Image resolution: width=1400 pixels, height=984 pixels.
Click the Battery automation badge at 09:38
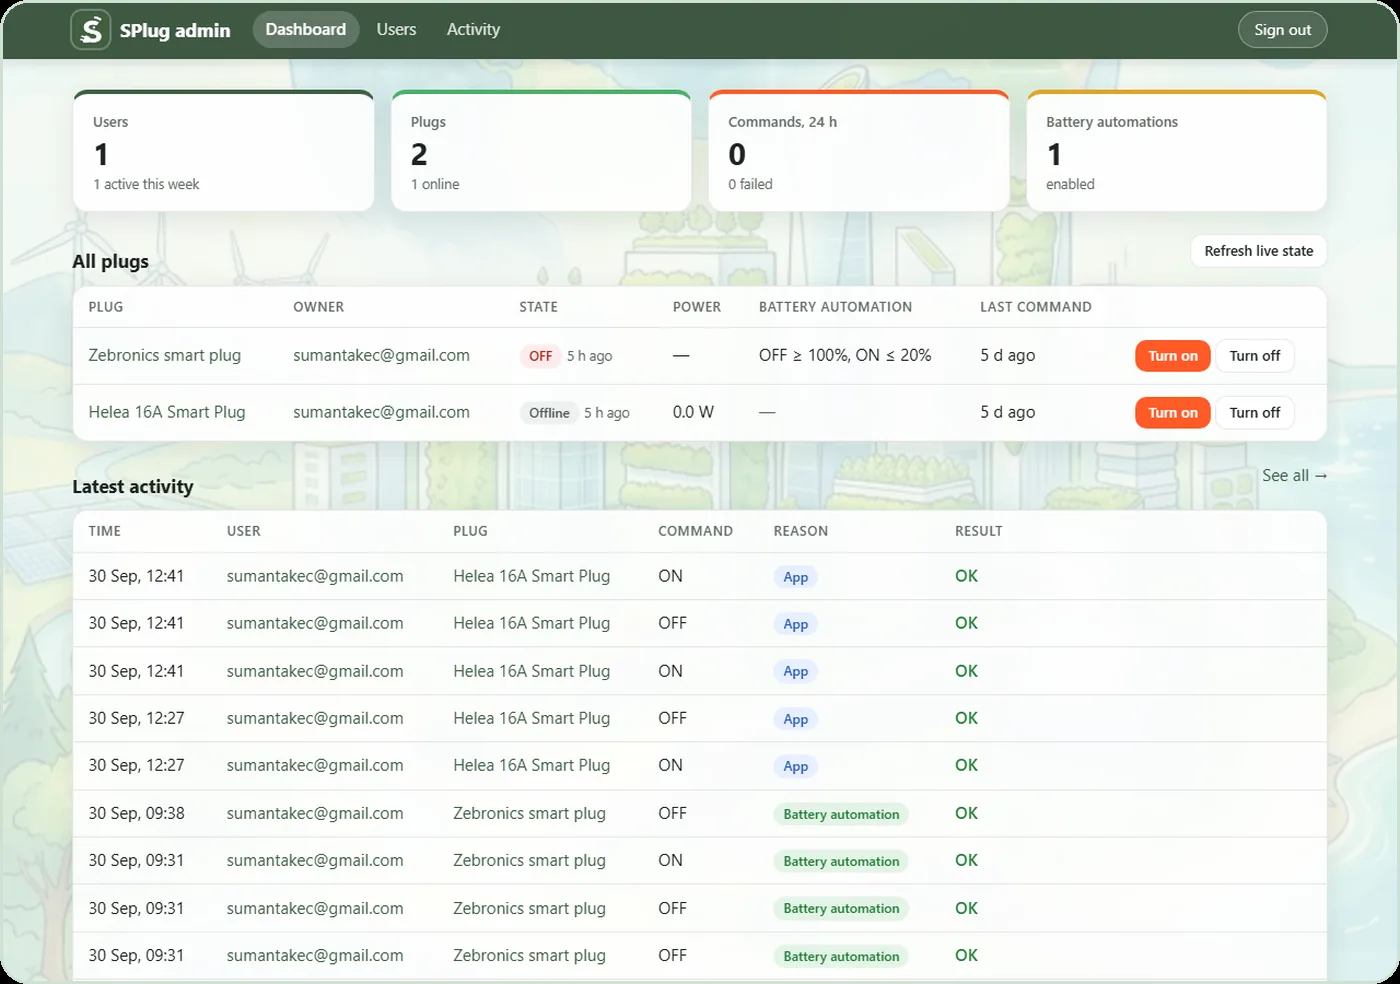pyautogui.click(x=841, y=814)
